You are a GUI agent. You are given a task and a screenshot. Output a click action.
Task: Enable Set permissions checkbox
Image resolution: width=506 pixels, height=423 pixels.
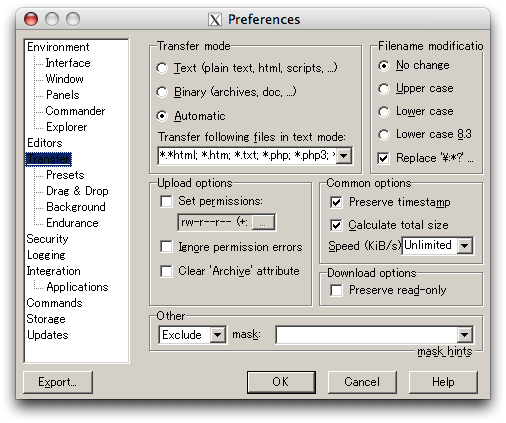click(166, 201)
